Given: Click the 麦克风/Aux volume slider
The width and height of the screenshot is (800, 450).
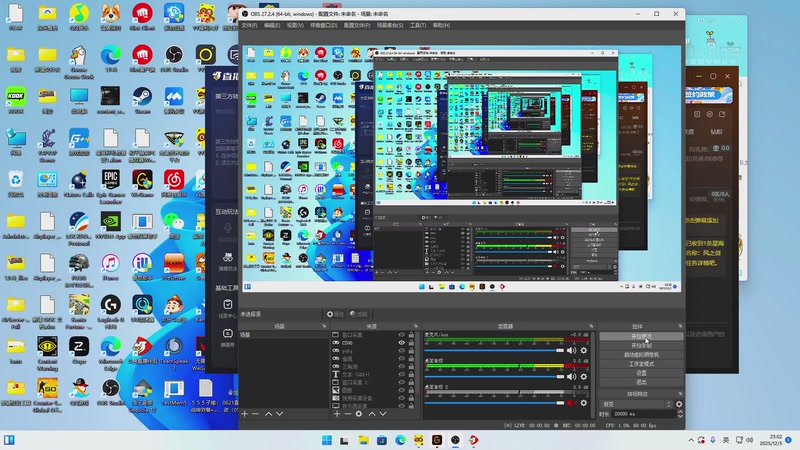Looking at the screenshot, I should [494, 351].
